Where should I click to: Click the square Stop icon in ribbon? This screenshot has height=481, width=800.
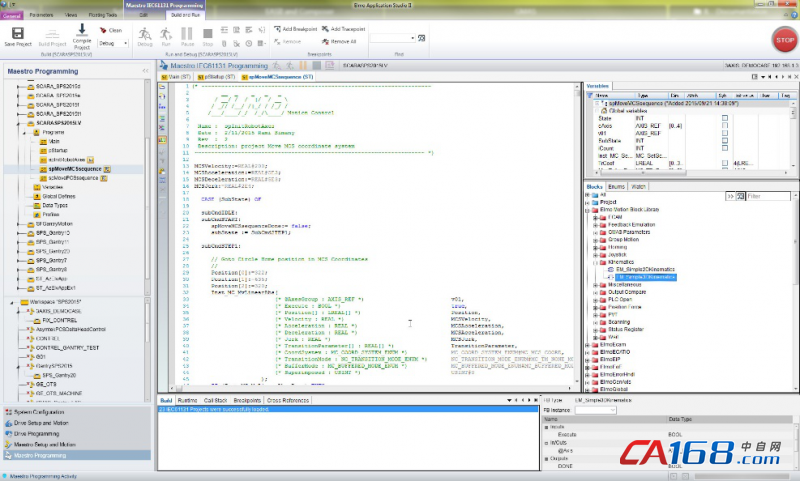point(208,34)
